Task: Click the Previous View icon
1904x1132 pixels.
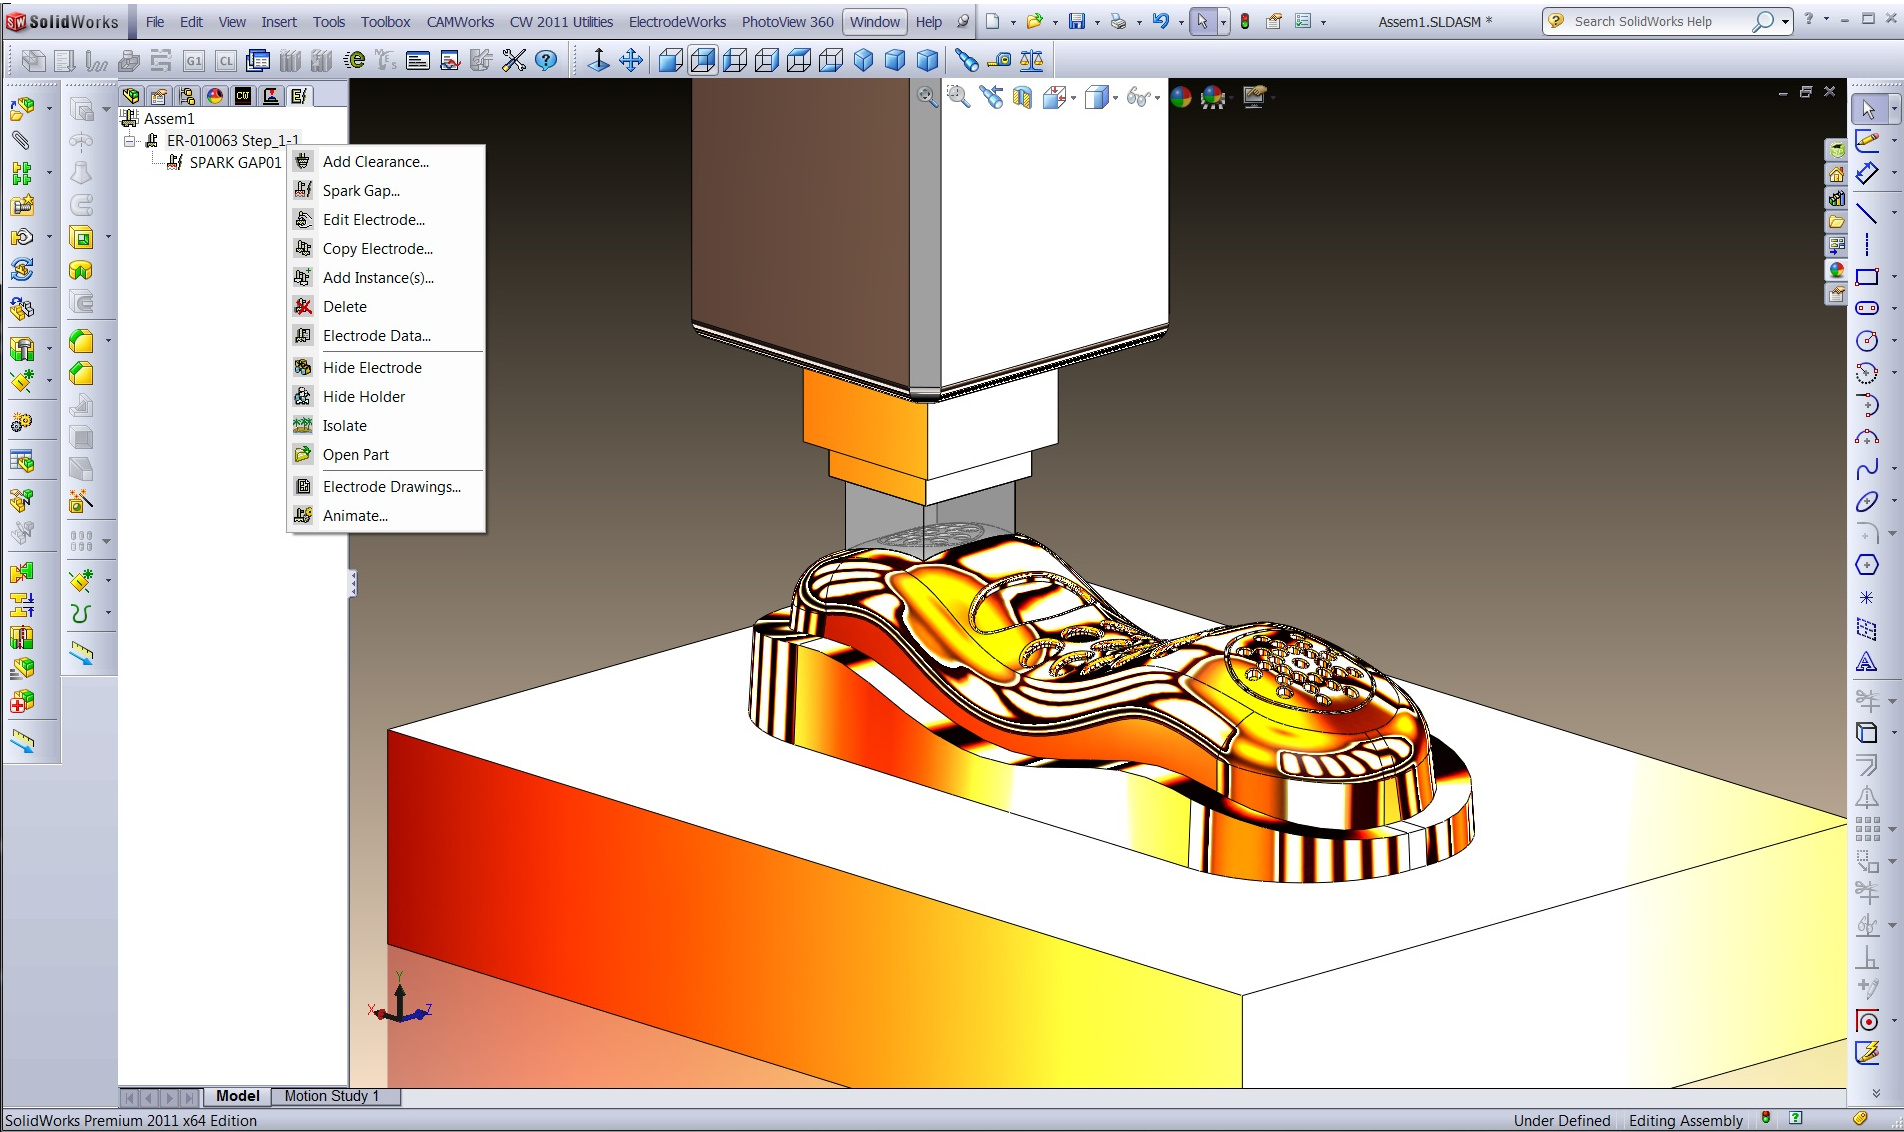Action: click(990, 96)
